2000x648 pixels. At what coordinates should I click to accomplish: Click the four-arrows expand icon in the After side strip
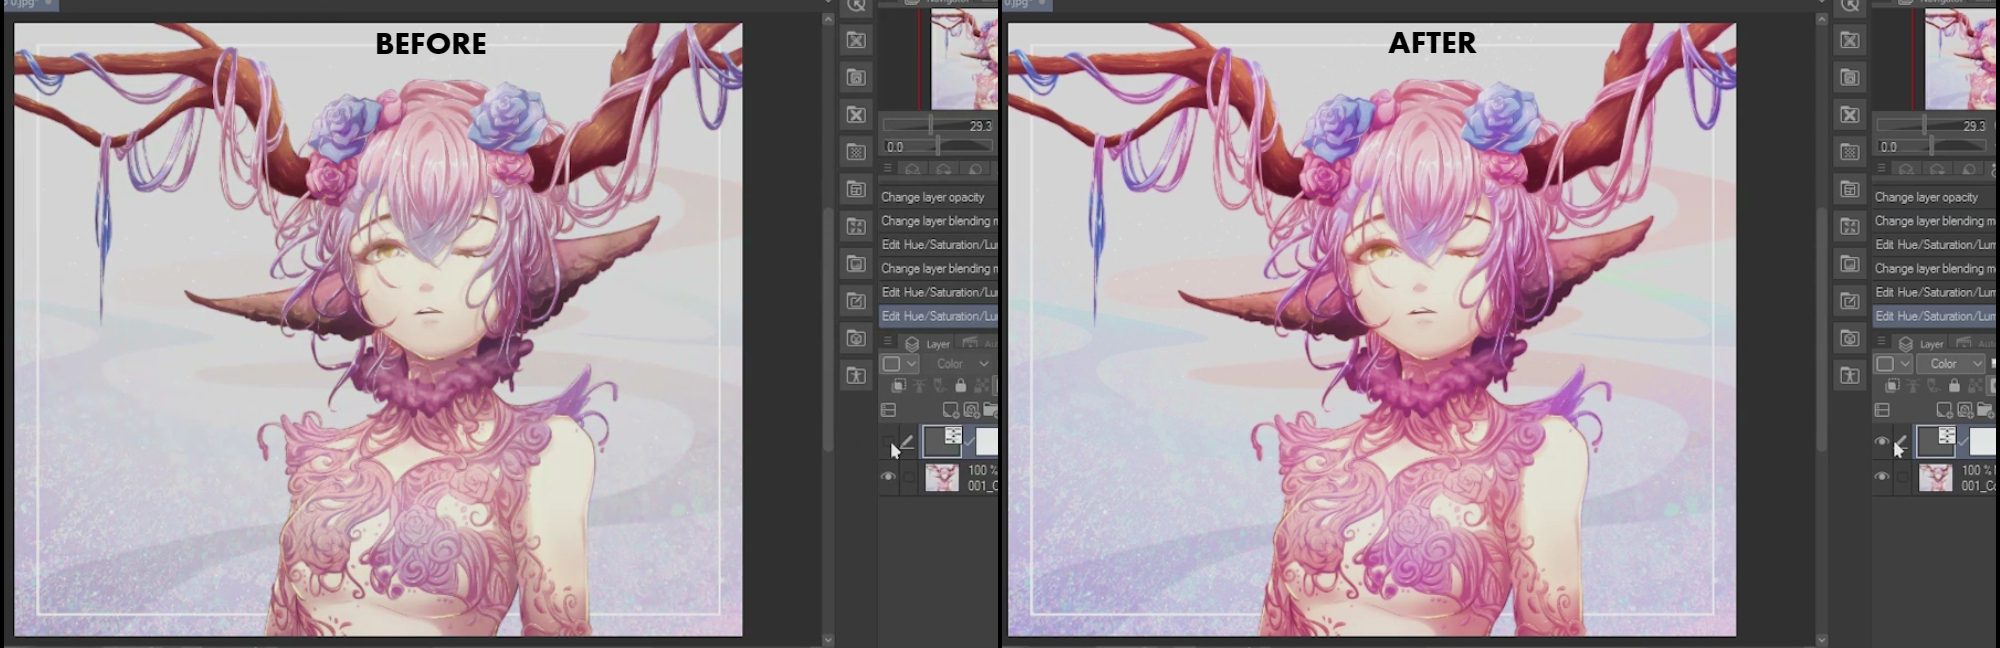pos(1850,226)
